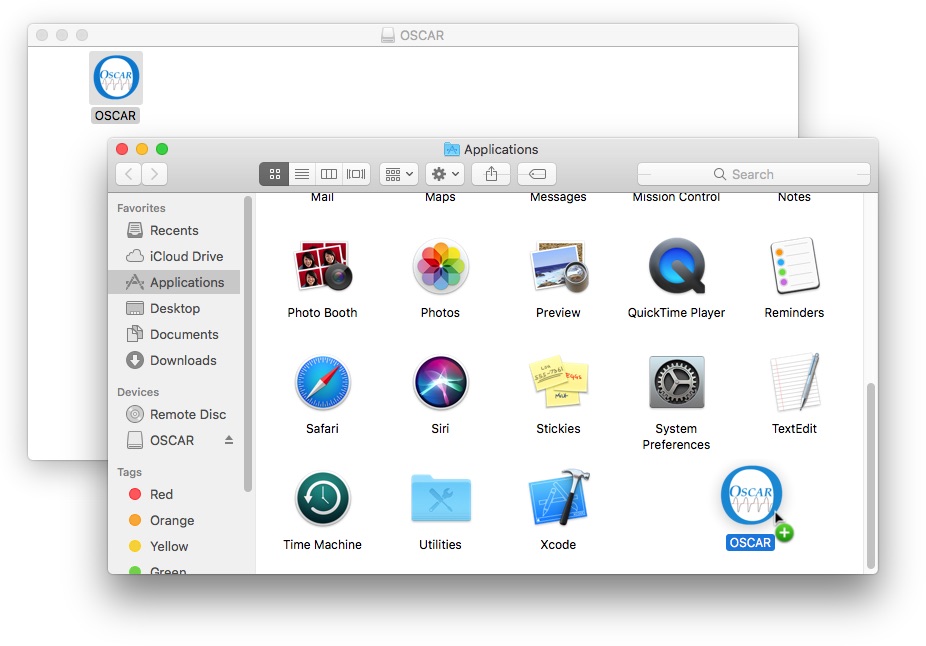926x646 pixels.
Task: Click the Search field
Action: point(754,174)
